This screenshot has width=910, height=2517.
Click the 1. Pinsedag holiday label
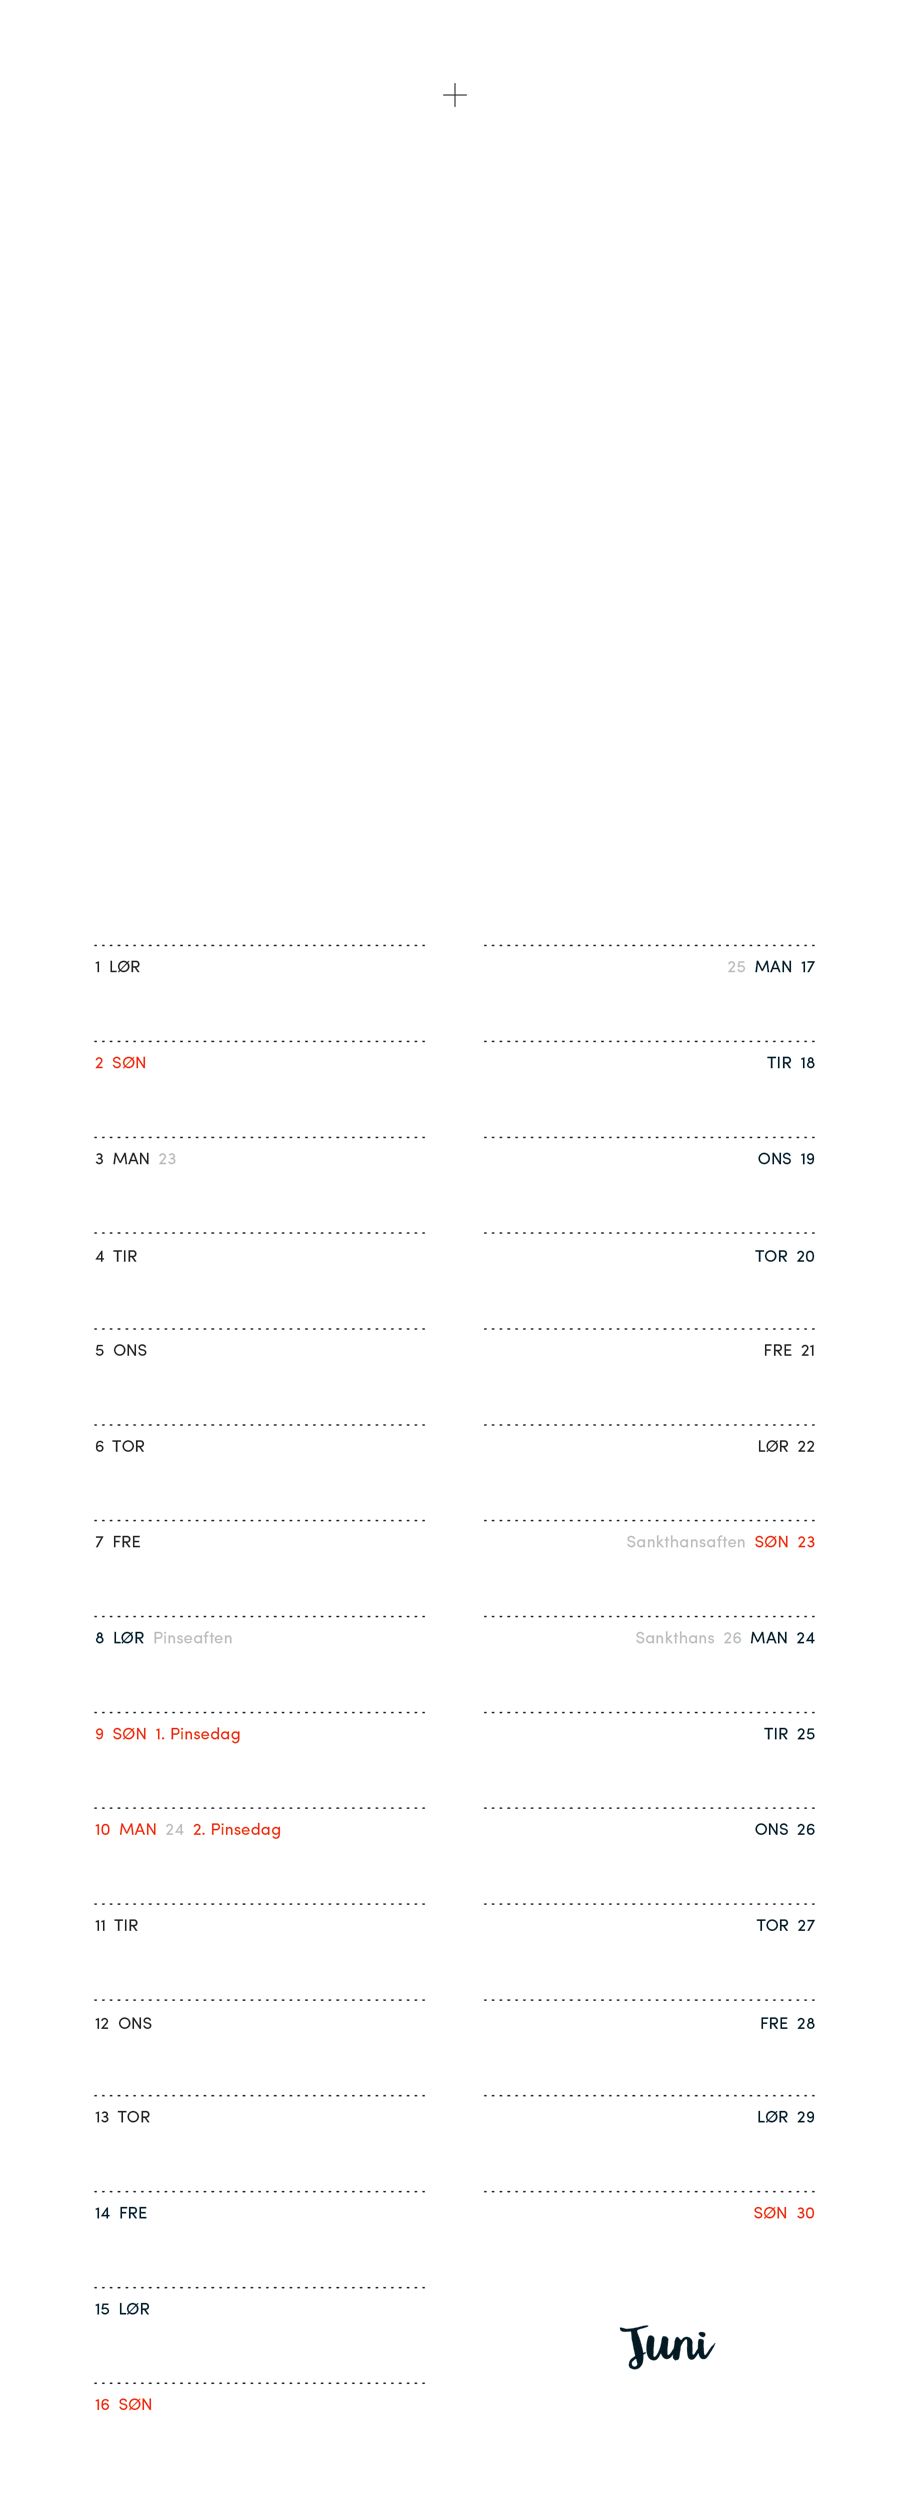pos(198,1735)
